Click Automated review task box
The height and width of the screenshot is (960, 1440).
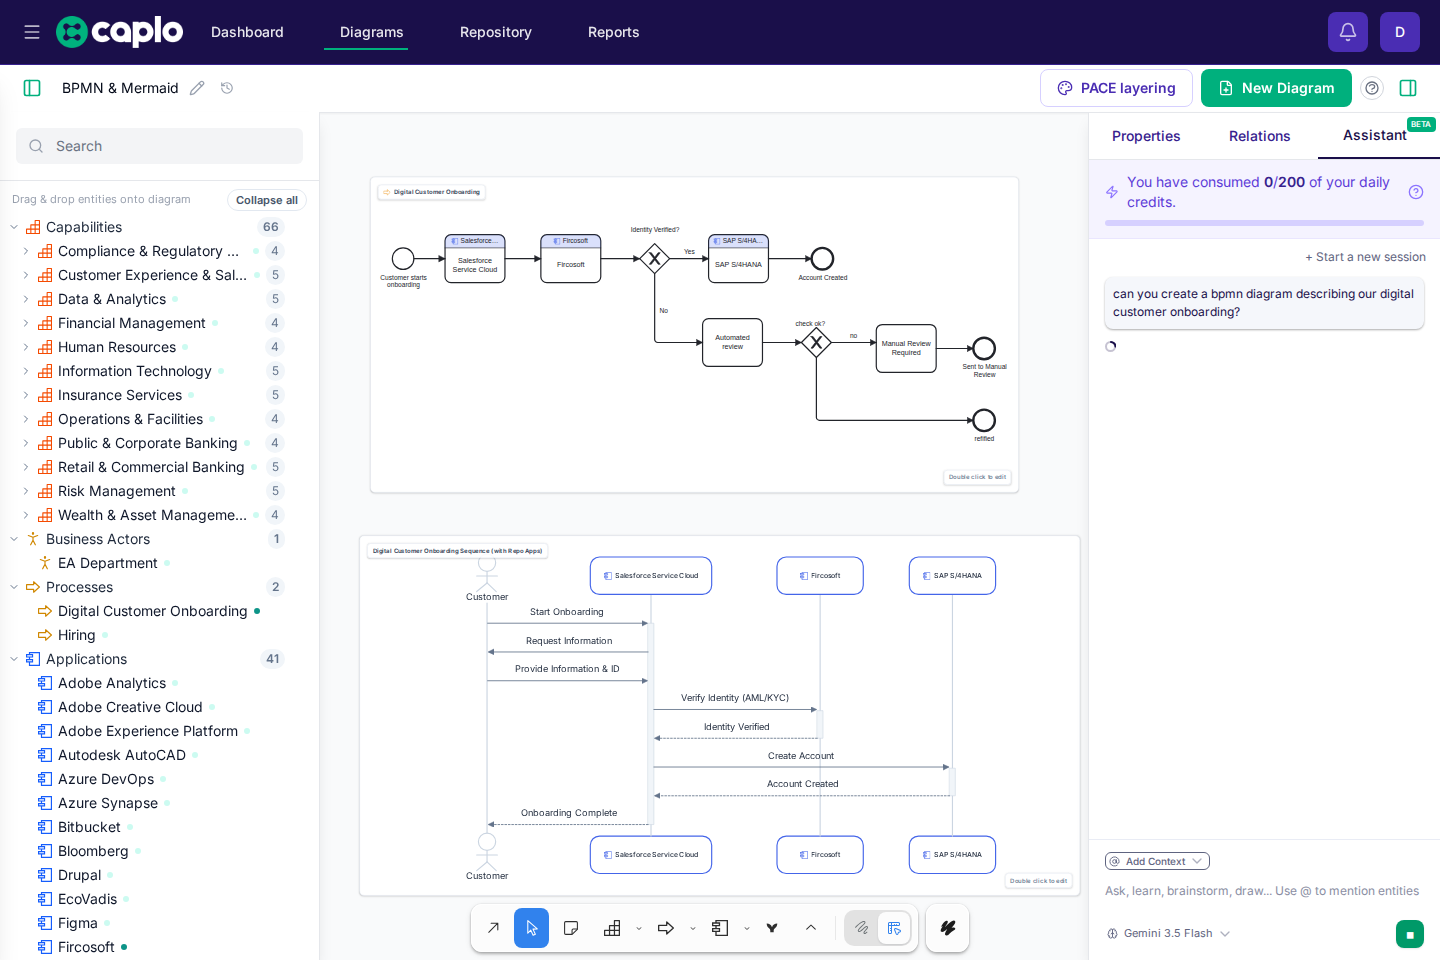coord(732,343)
